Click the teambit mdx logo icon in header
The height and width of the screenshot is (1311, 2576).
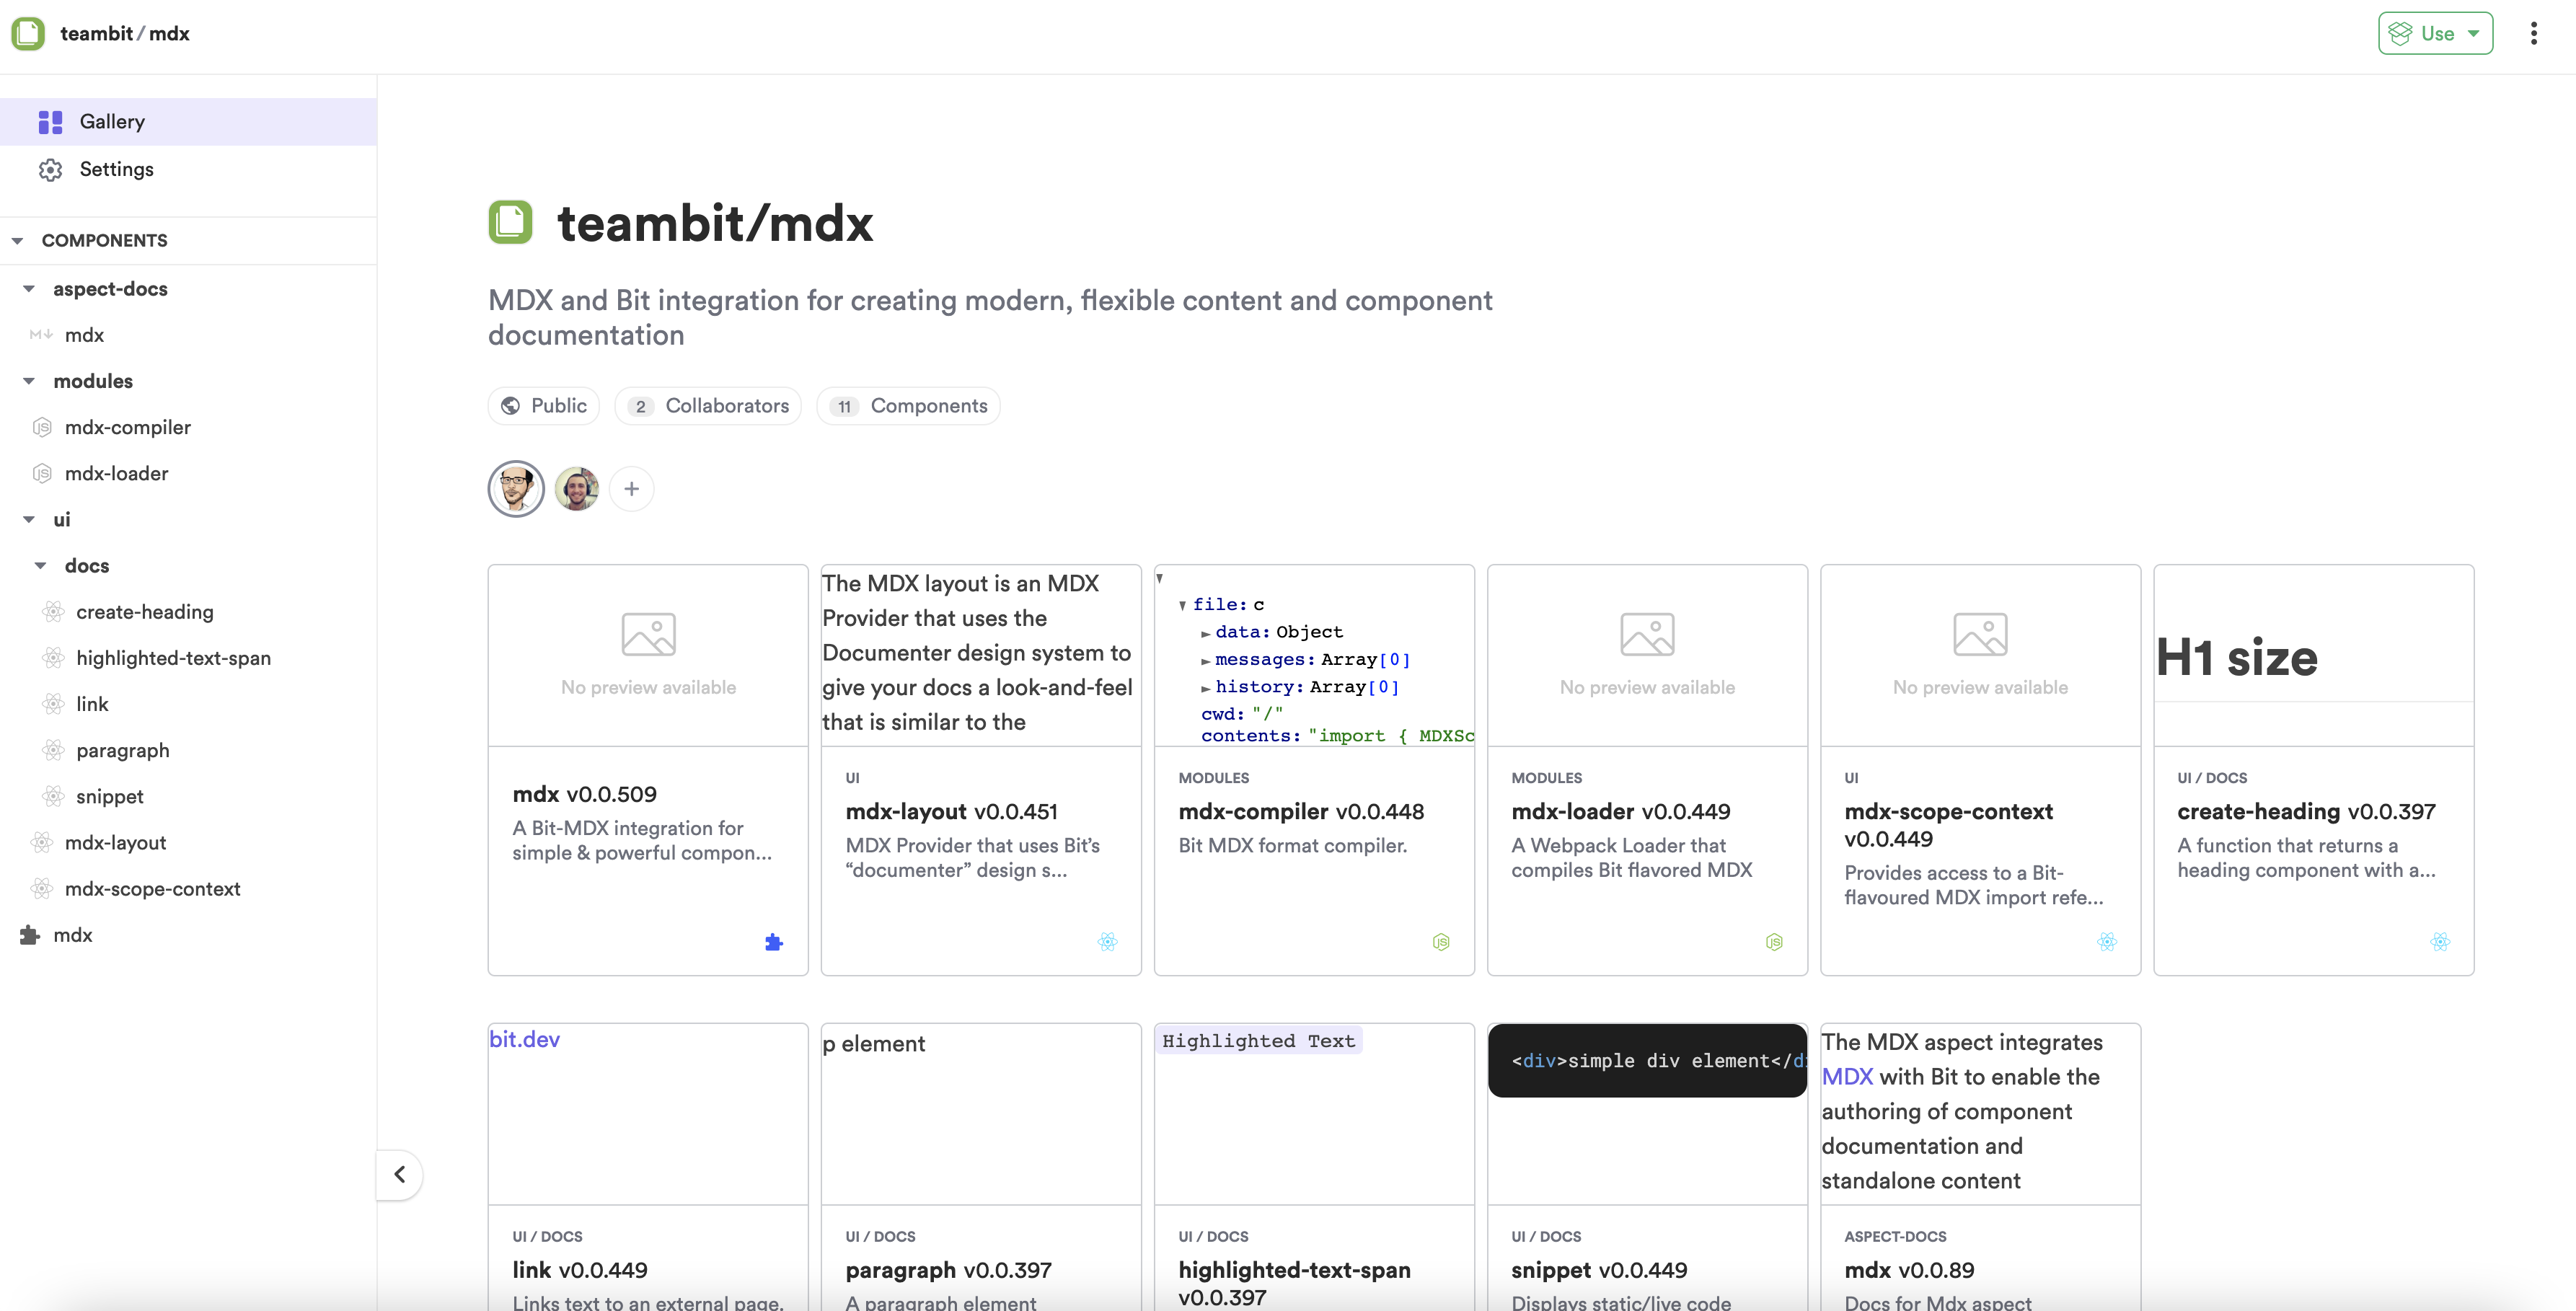[x=28, y=33]
